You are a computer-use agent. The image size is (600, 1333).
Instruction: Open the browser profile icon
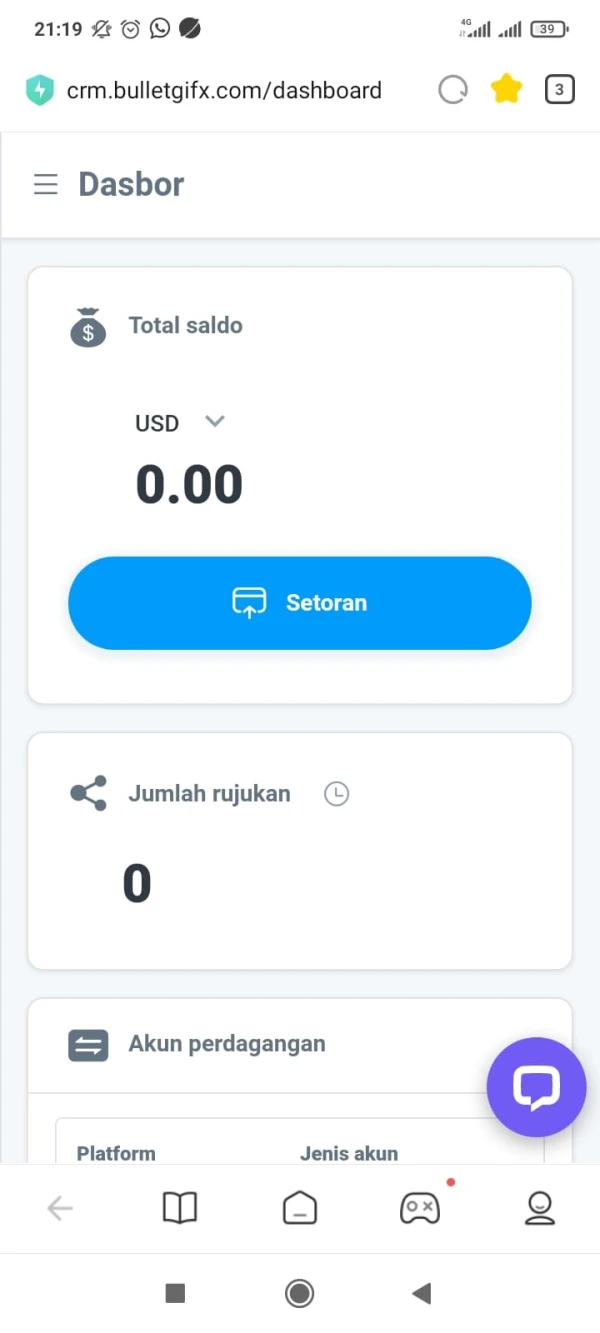click(540, 1208)
